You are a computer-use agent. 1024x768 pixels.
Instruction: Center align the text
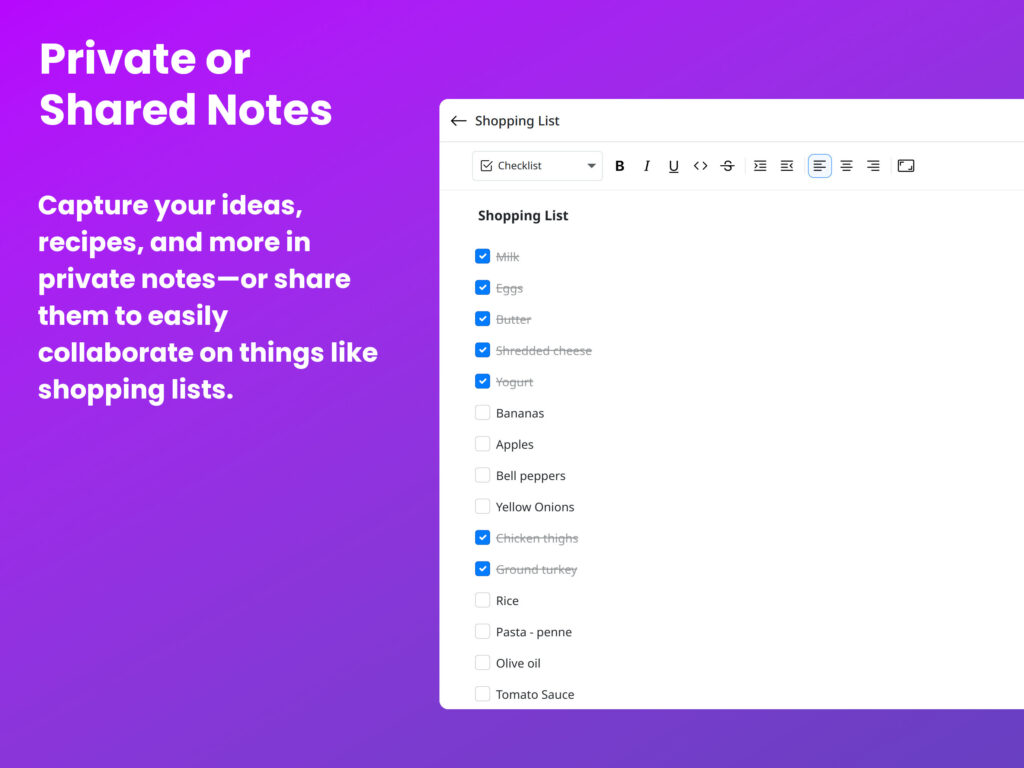846,166
